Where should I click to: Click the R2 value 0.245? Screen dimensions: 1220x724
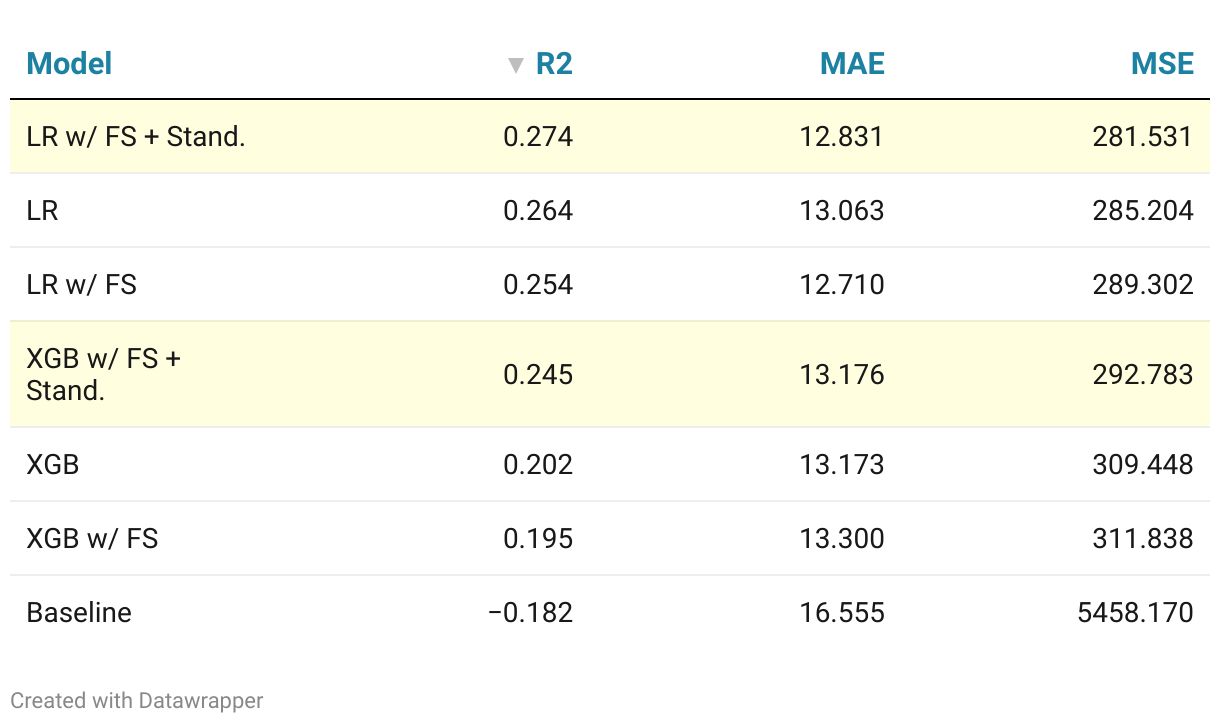[538, 374]
